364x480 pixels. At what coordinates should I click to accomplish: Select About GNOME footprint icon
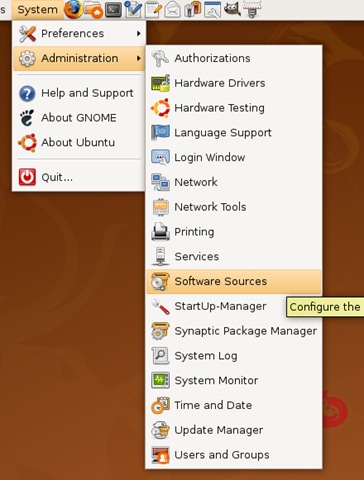pyautogui.click(x=27, y=118)
